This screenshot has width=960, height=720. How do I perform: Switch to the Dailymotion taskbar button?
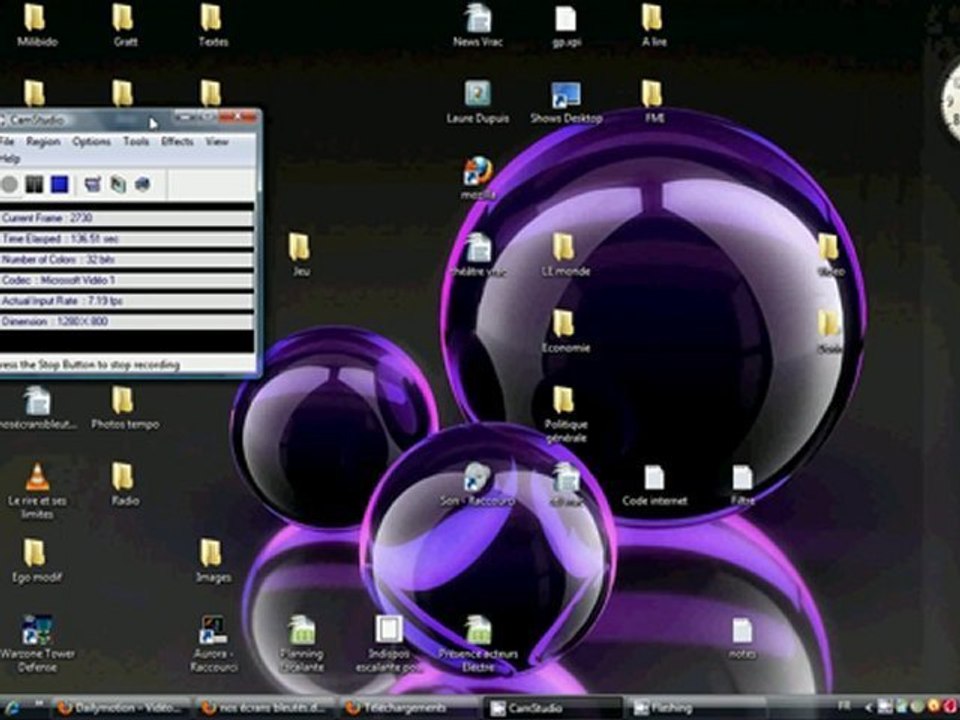118,708
